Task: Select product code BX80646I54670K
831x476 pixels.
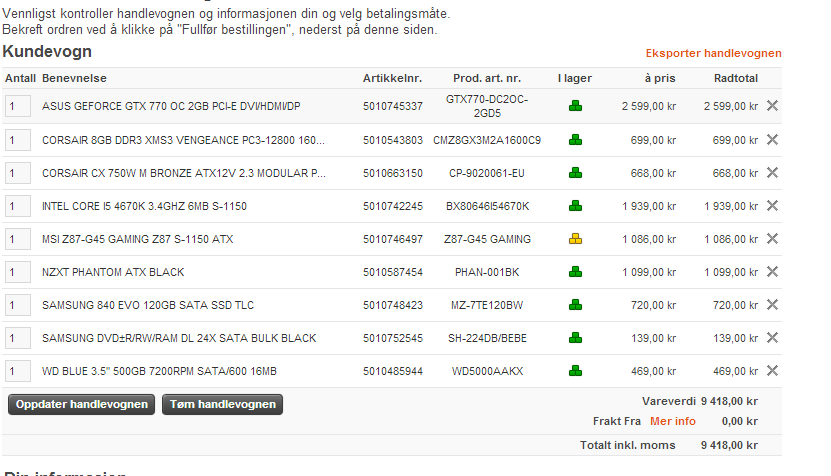Action: tap(487, 206)
